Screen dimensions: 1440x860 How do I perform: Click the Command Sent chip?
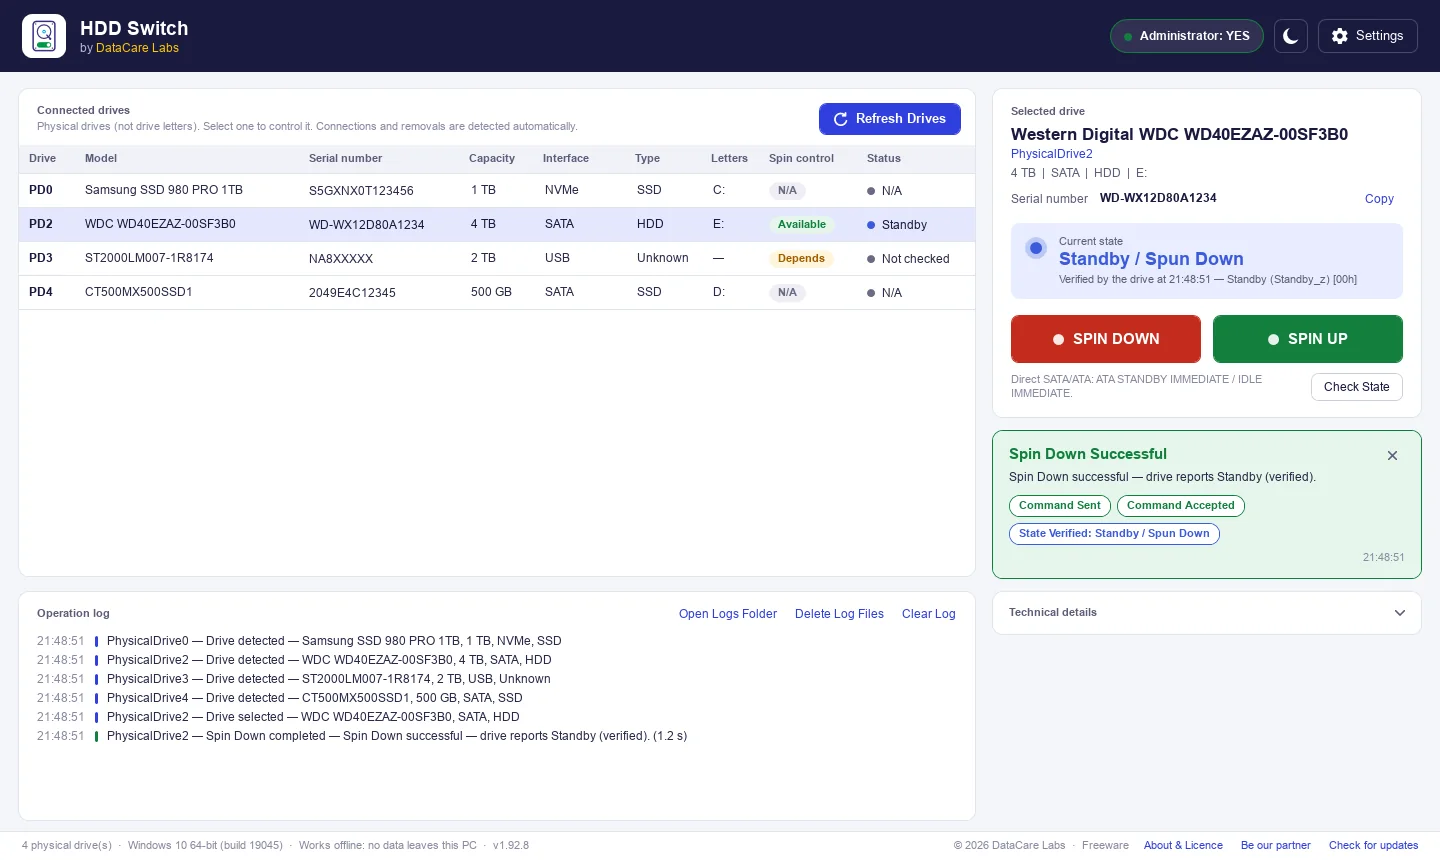[1060, 506]
